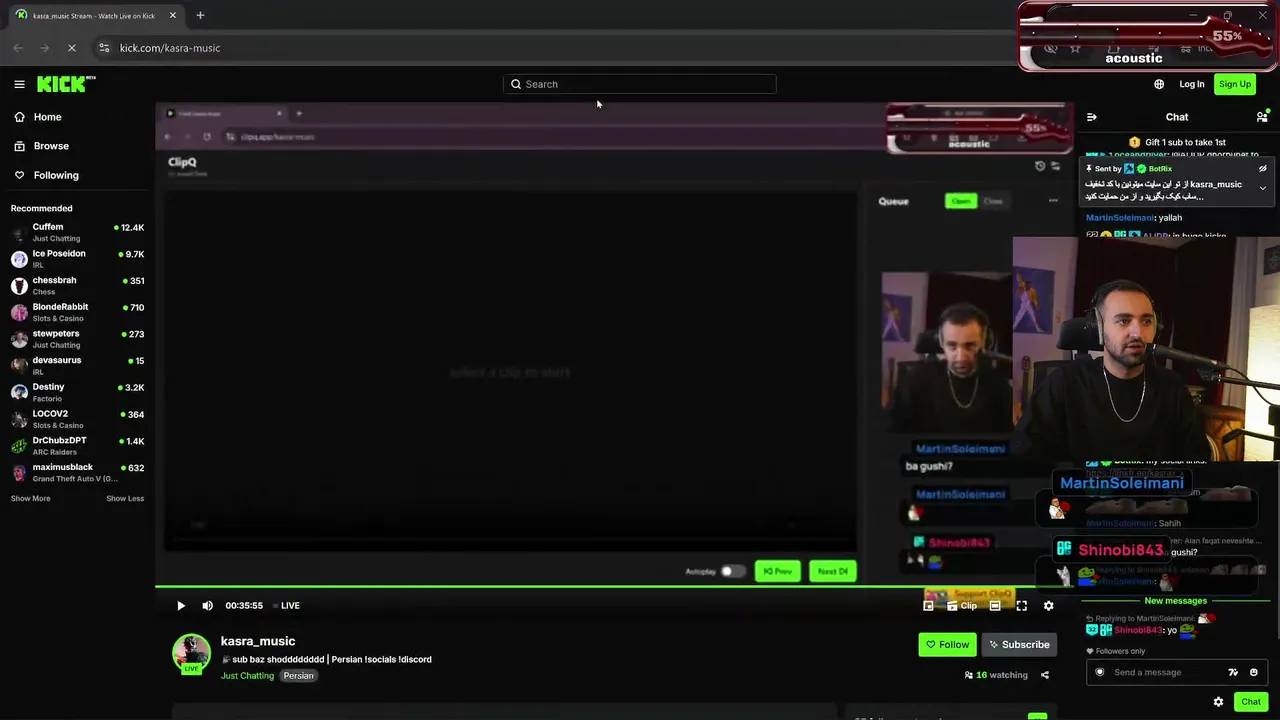Share the kasra_music channel

[x=1045, y=675]
